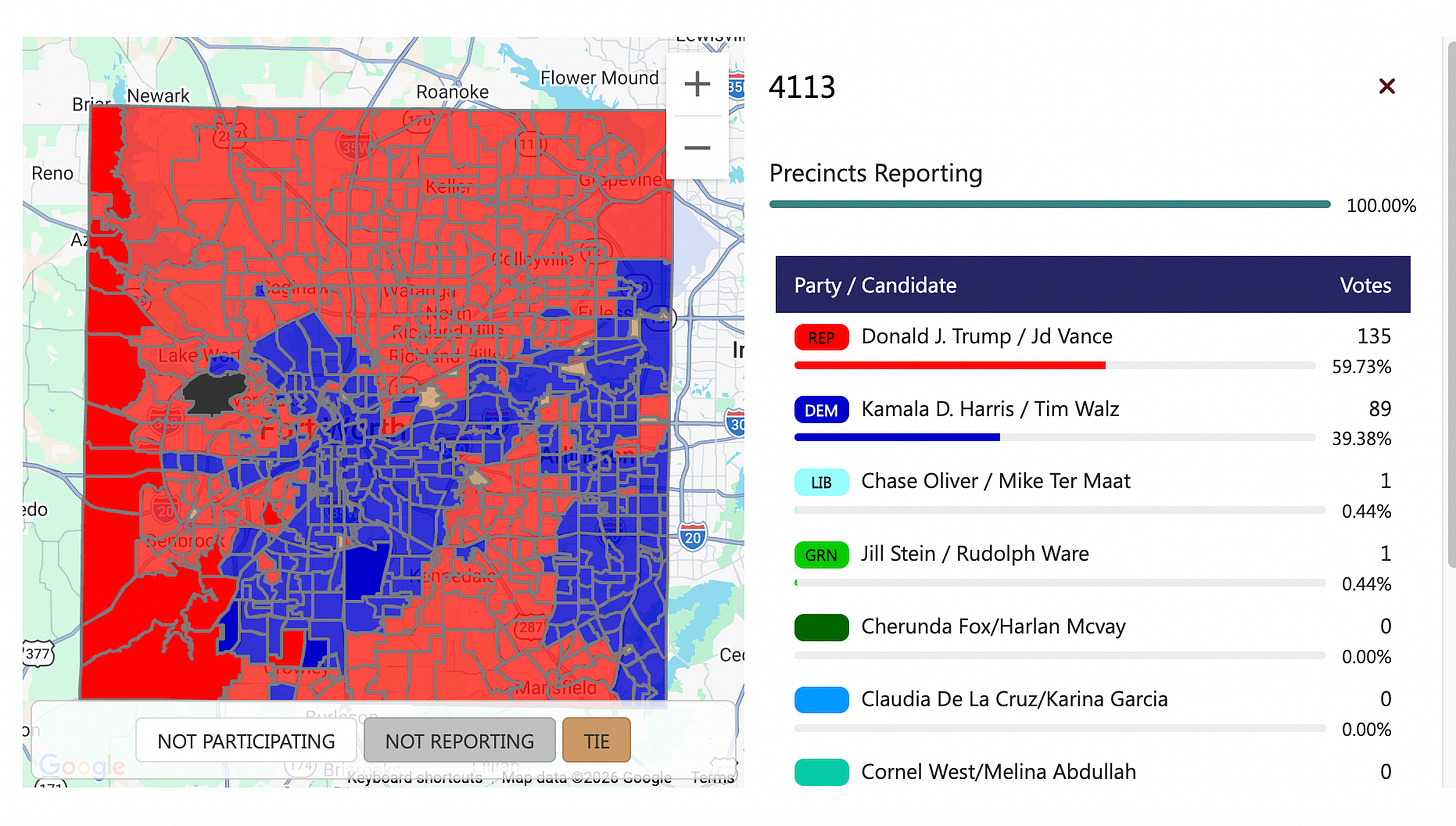Click the Map data ©2026 Google attribution
Image resolution: width=1456 pixels, height=826 pixels.
coord(586,777)
